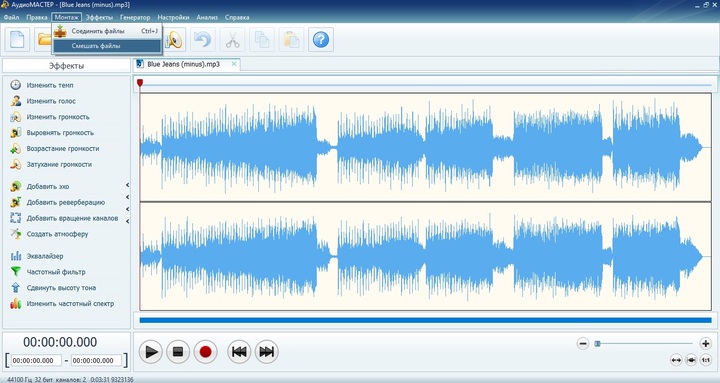Click the upper channel waveform
This screenshot has height=383, width=720.
[426, 147]
